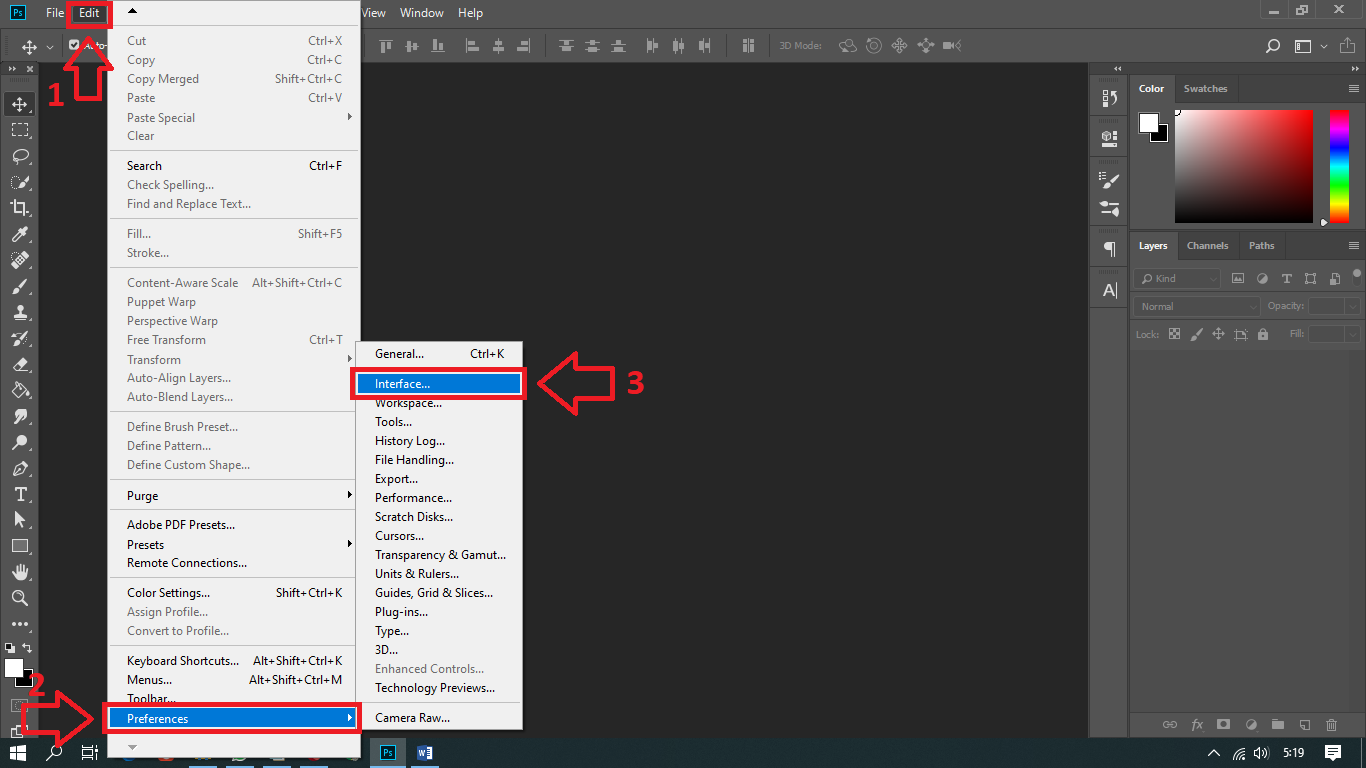Select the Lasso tool
Viewport: 1366px width, 768px height.
pos(20,156)
